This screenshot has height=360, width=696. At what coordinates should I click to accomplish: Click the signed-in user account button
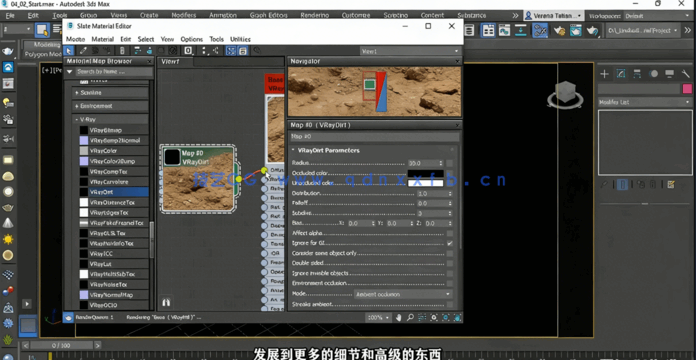click(553, 16)
